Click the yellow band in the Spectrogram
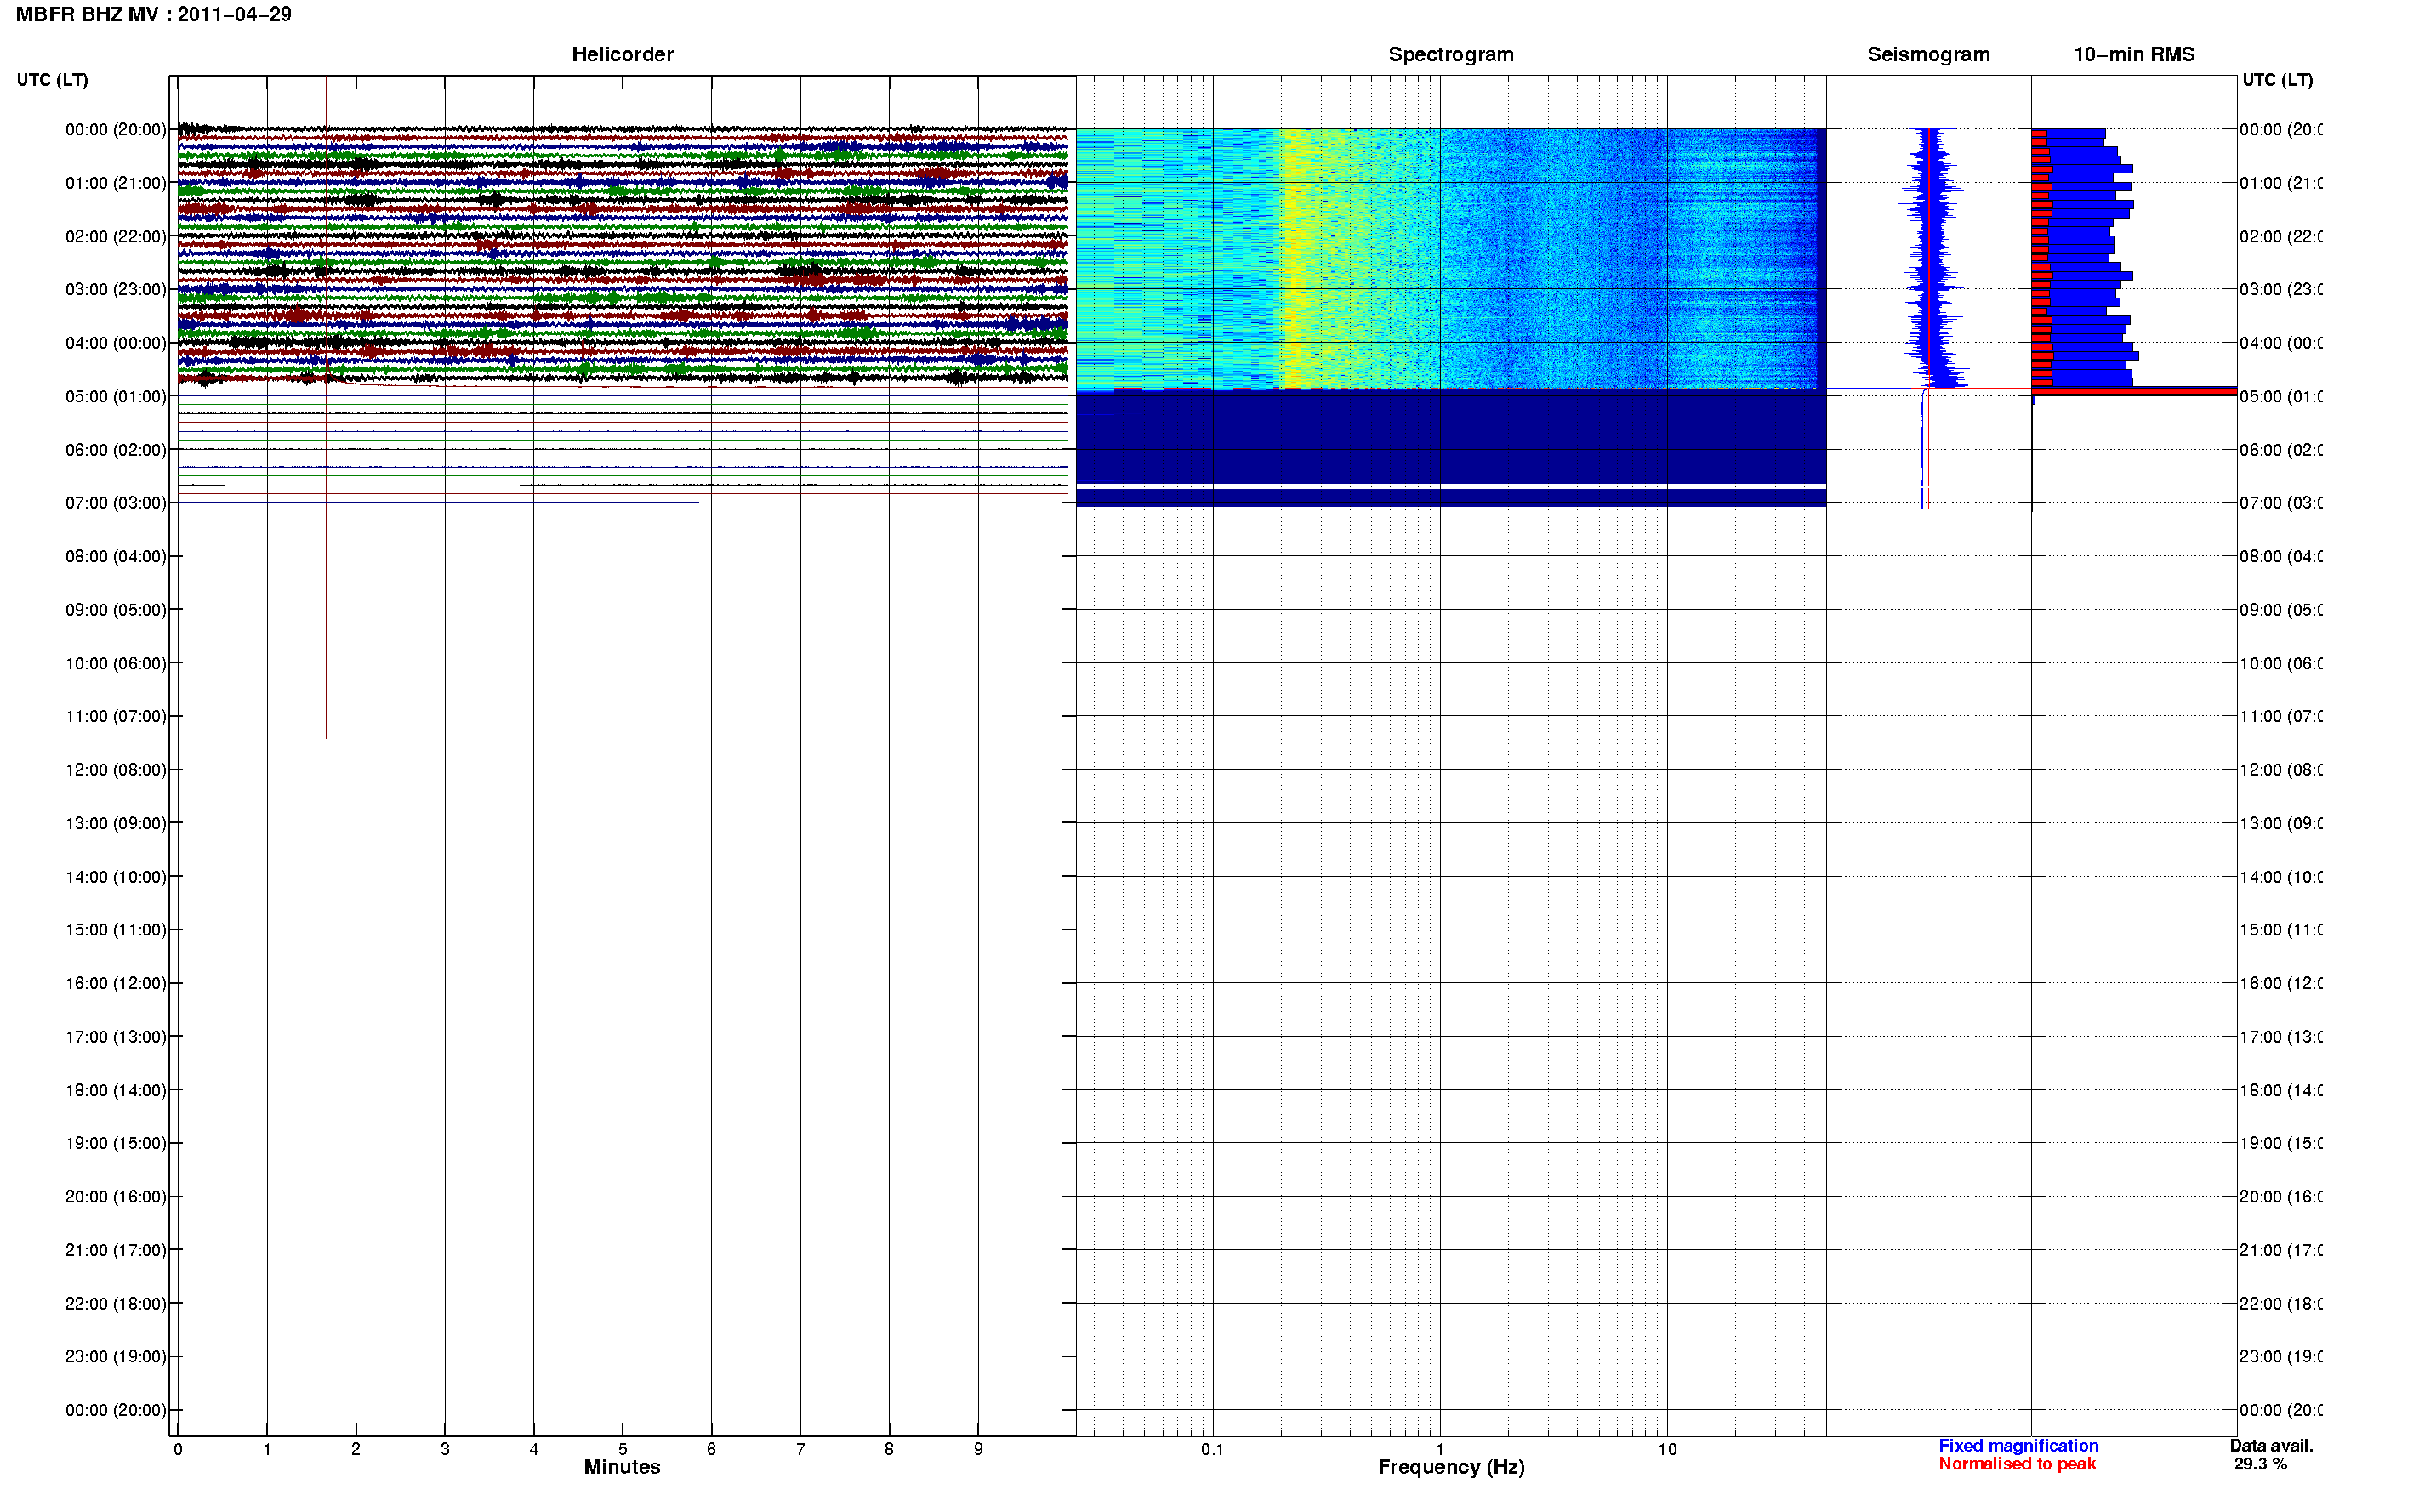The image size is (2419, 1512). (1300, 258)
